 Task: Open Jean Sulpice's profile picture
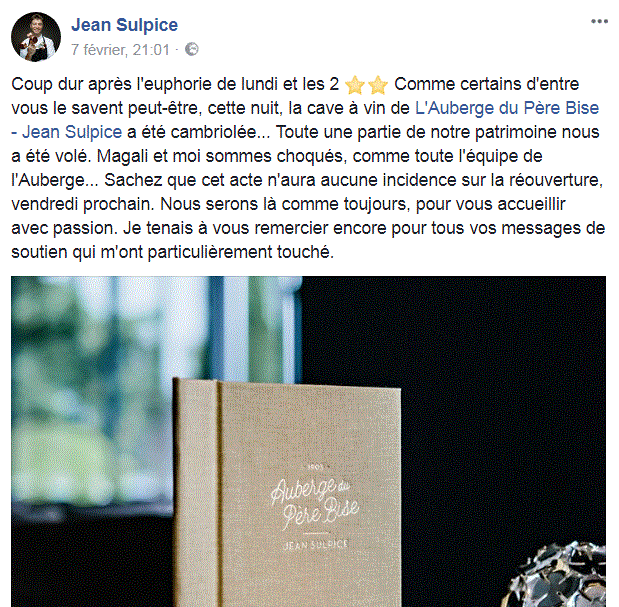coord(36,37)
